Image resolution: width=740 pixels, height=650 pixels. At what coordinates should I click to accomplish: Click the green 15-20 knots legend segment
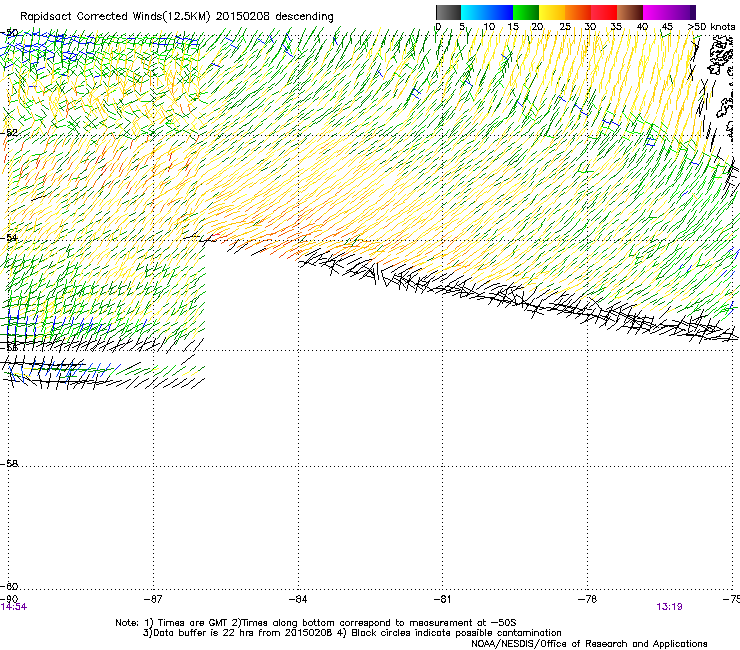526,12
